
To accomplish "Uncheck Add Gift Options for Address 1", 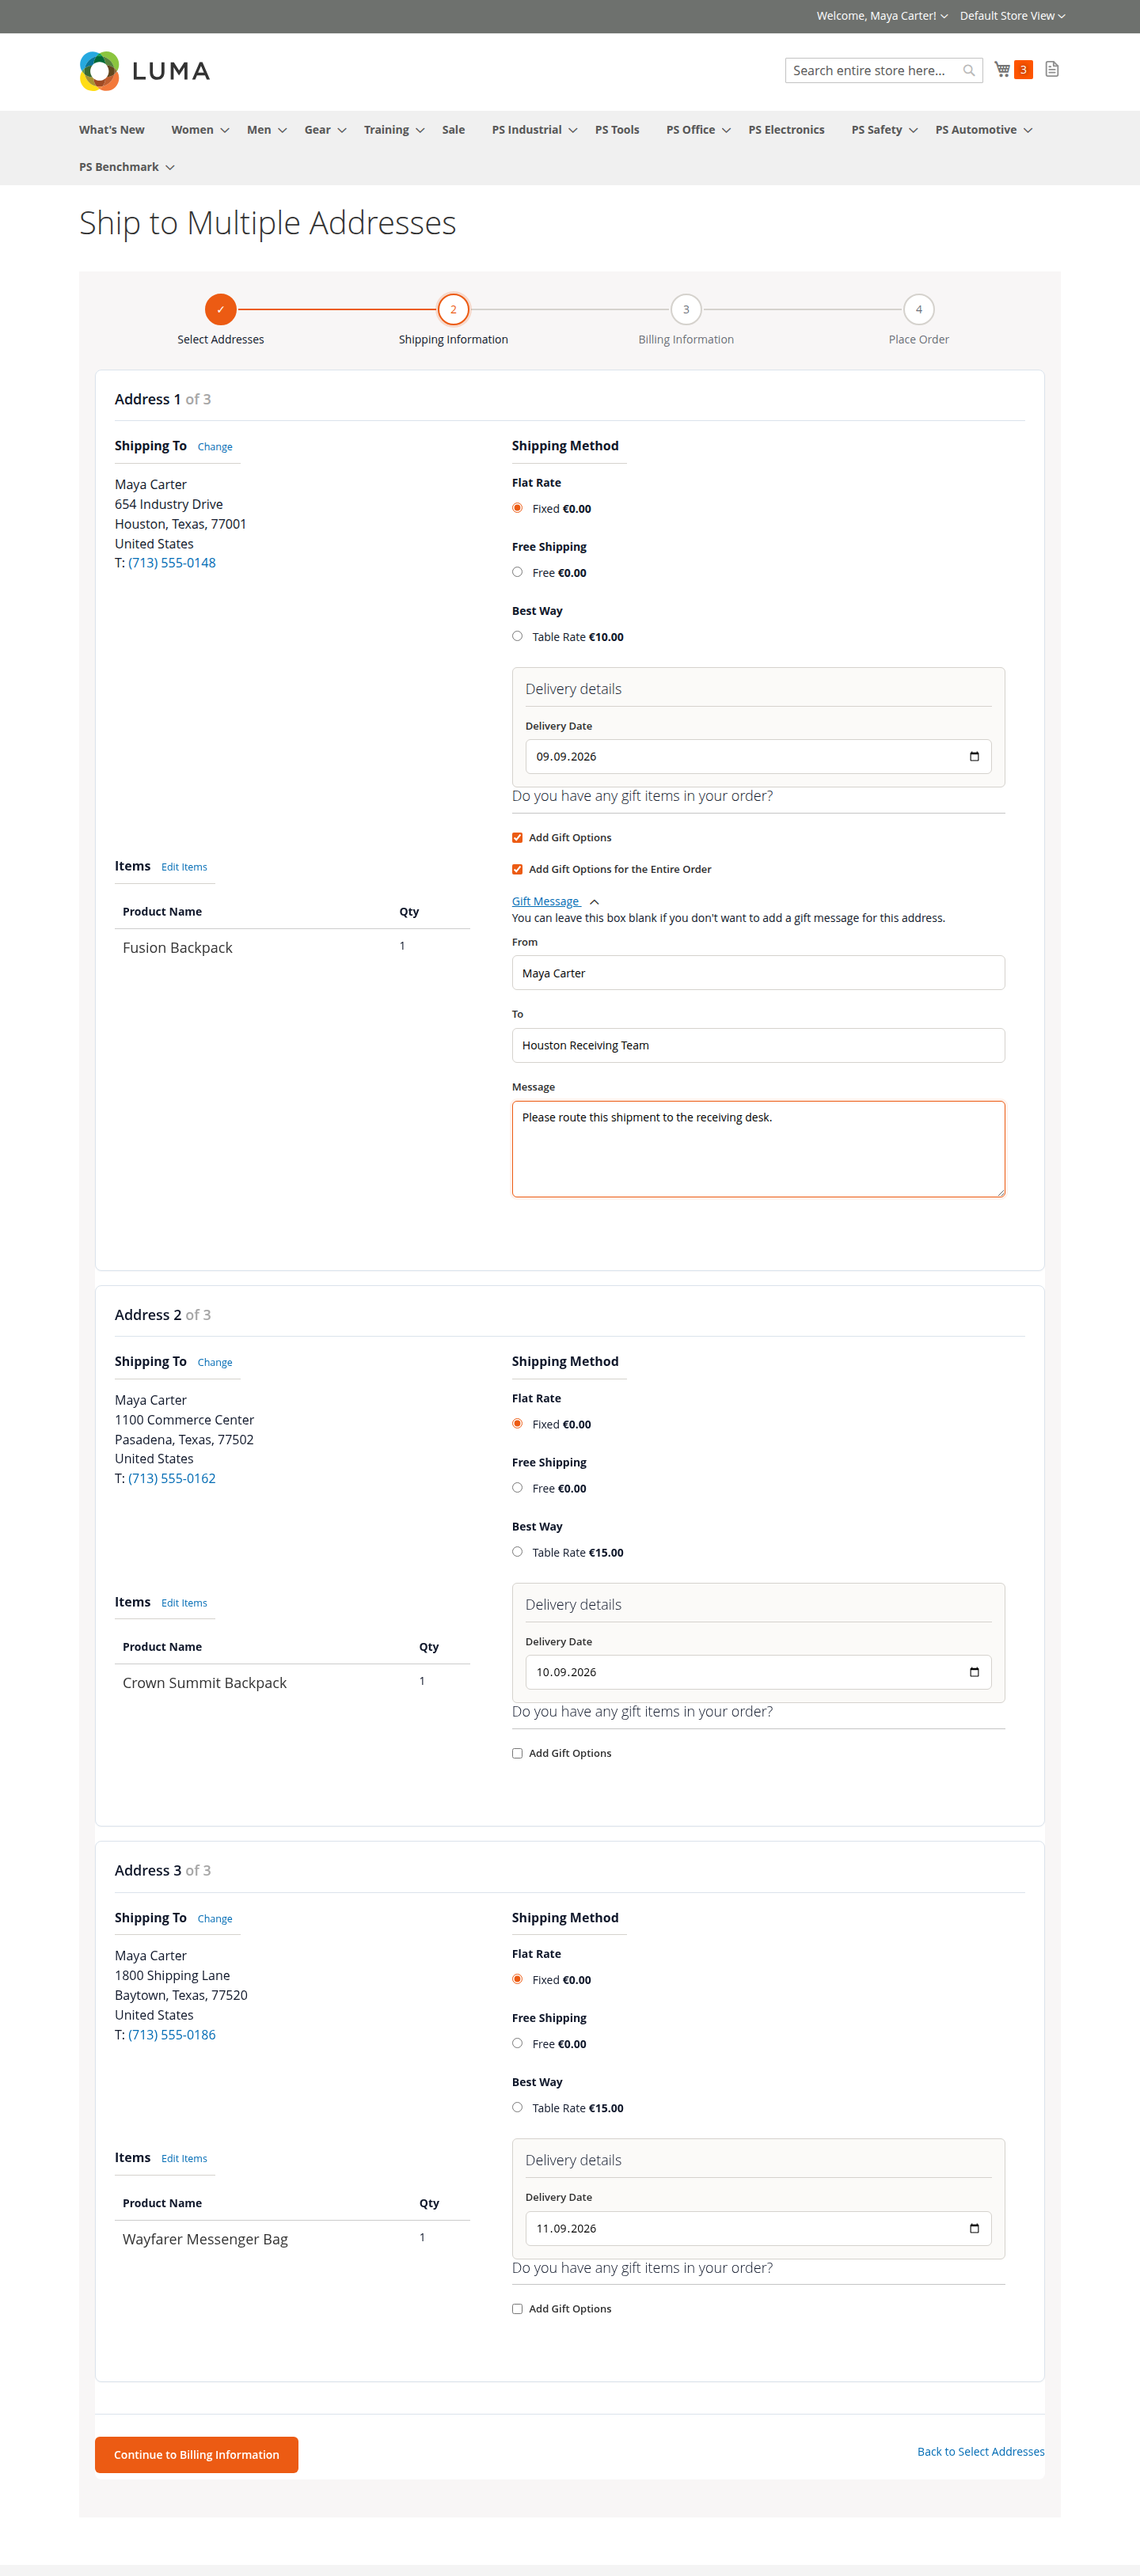I will point(517,838).
